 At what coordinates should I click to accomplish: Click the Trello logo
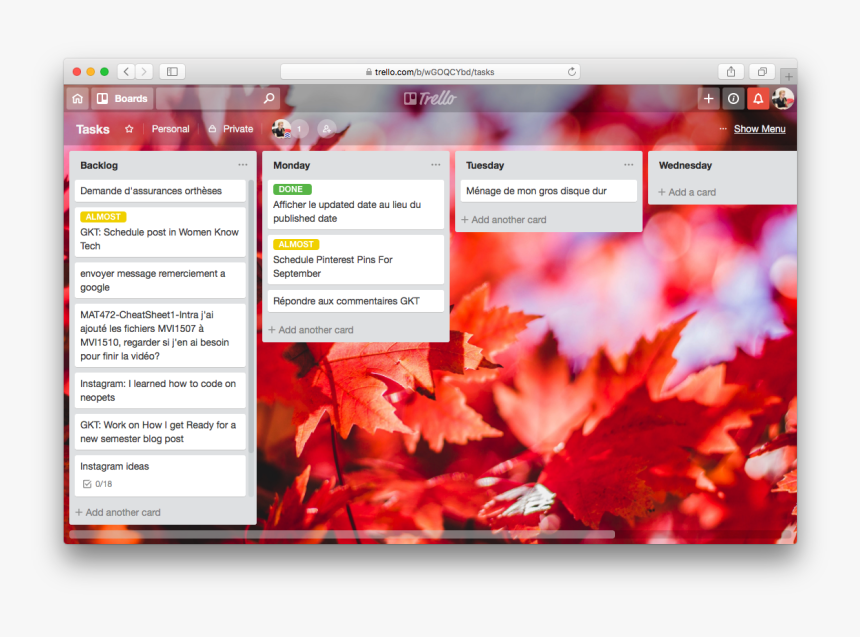tap(430, 98)
